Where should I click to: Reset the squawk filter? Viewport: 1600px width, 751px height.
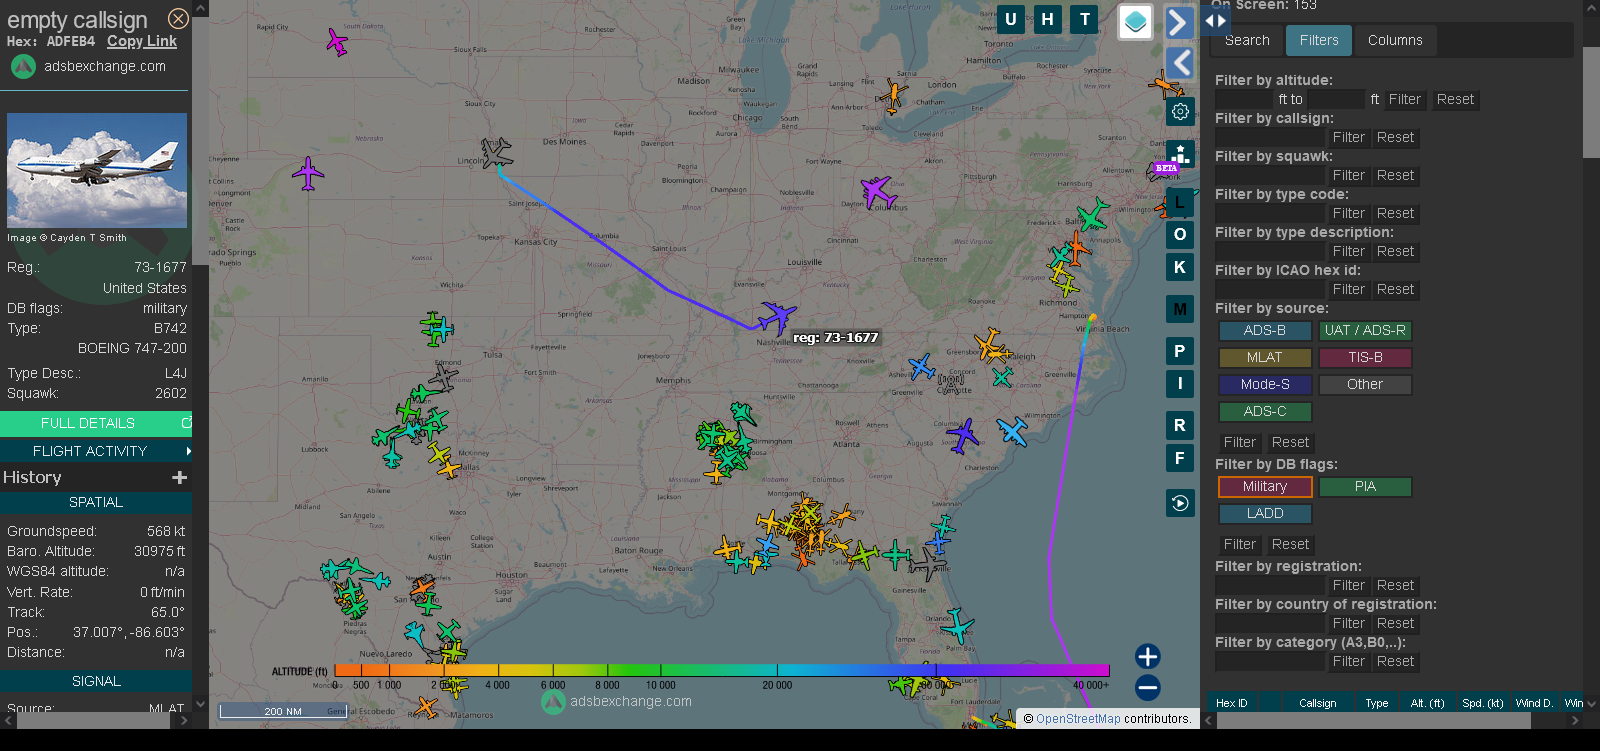point(1395,175)
